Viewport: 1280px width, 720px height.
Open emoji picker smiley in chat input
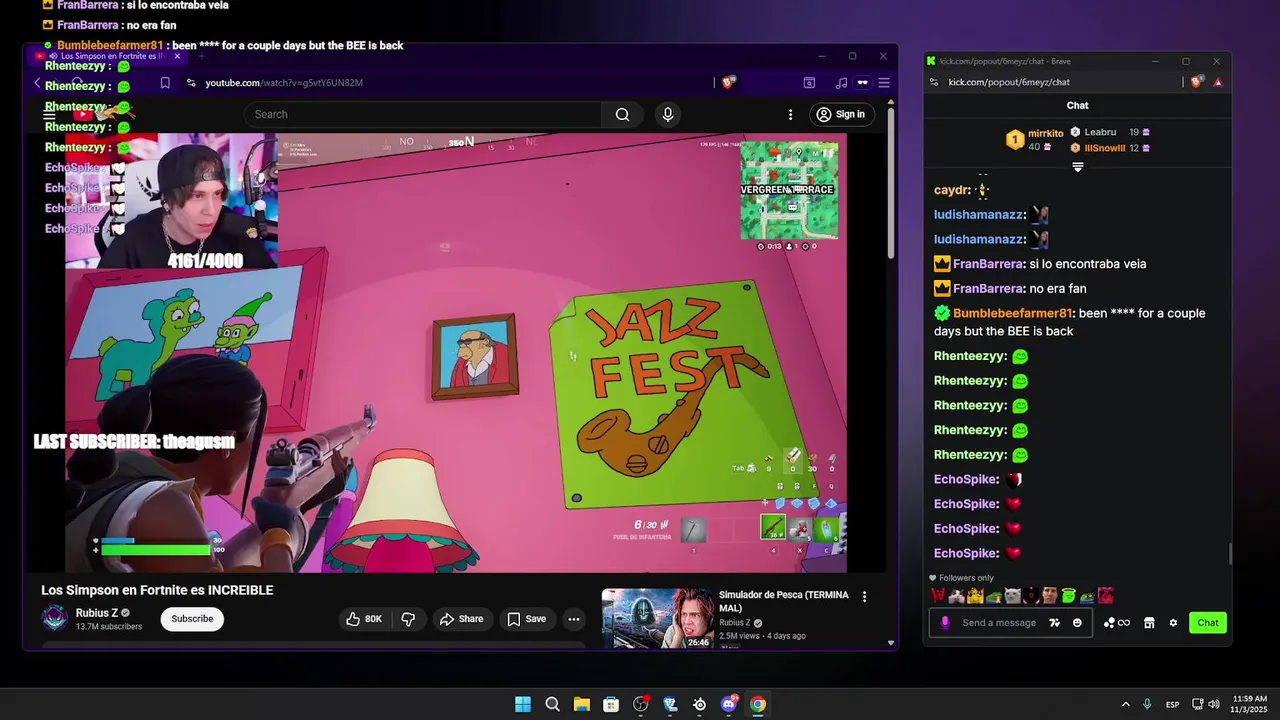[x=1077, y=623]
